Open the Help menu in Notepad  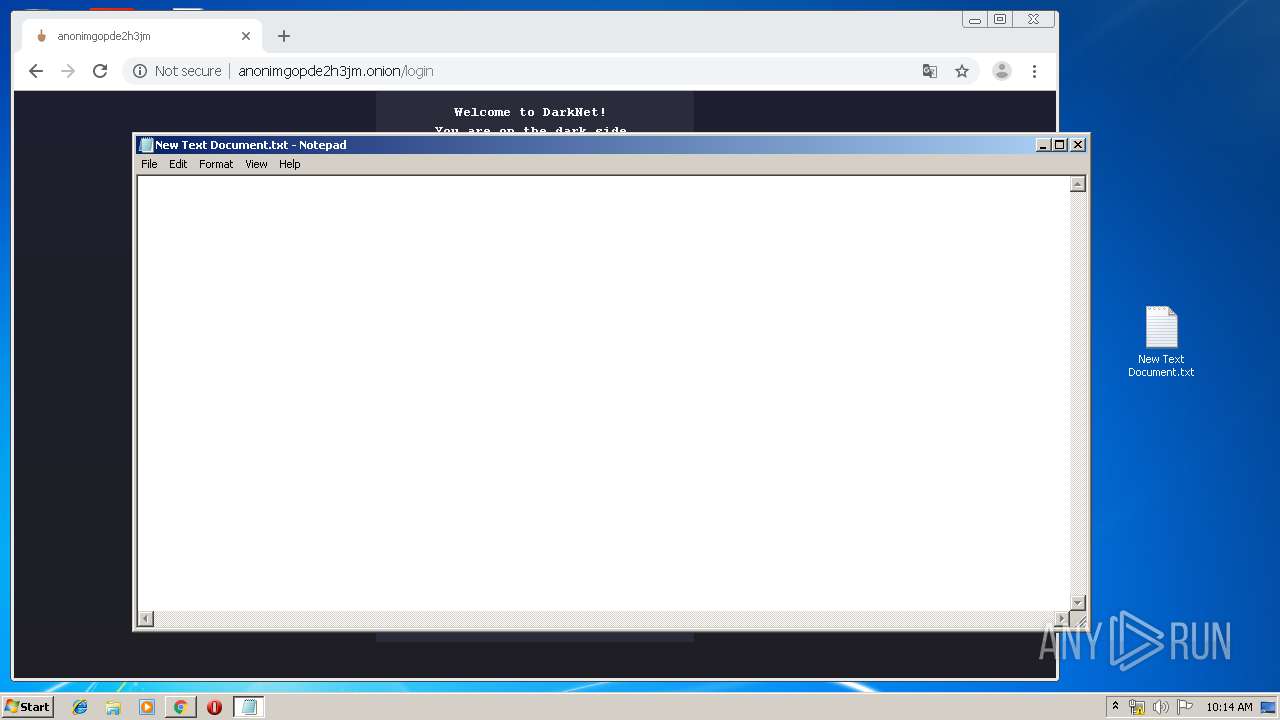pyautogui.click(x=289, y=164)
